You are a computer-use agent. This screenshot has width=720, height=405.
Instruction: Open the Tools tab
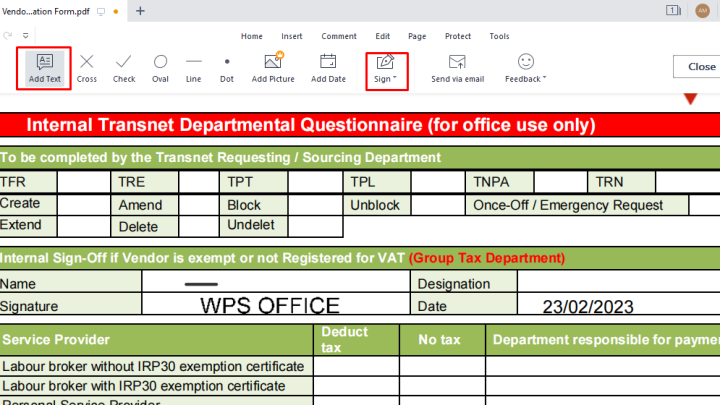click(499, 36)
